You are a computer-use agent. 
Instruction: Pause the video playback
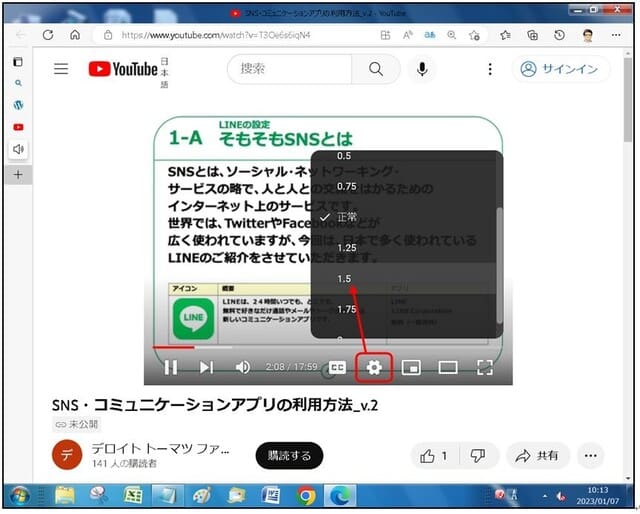point(171,368)
